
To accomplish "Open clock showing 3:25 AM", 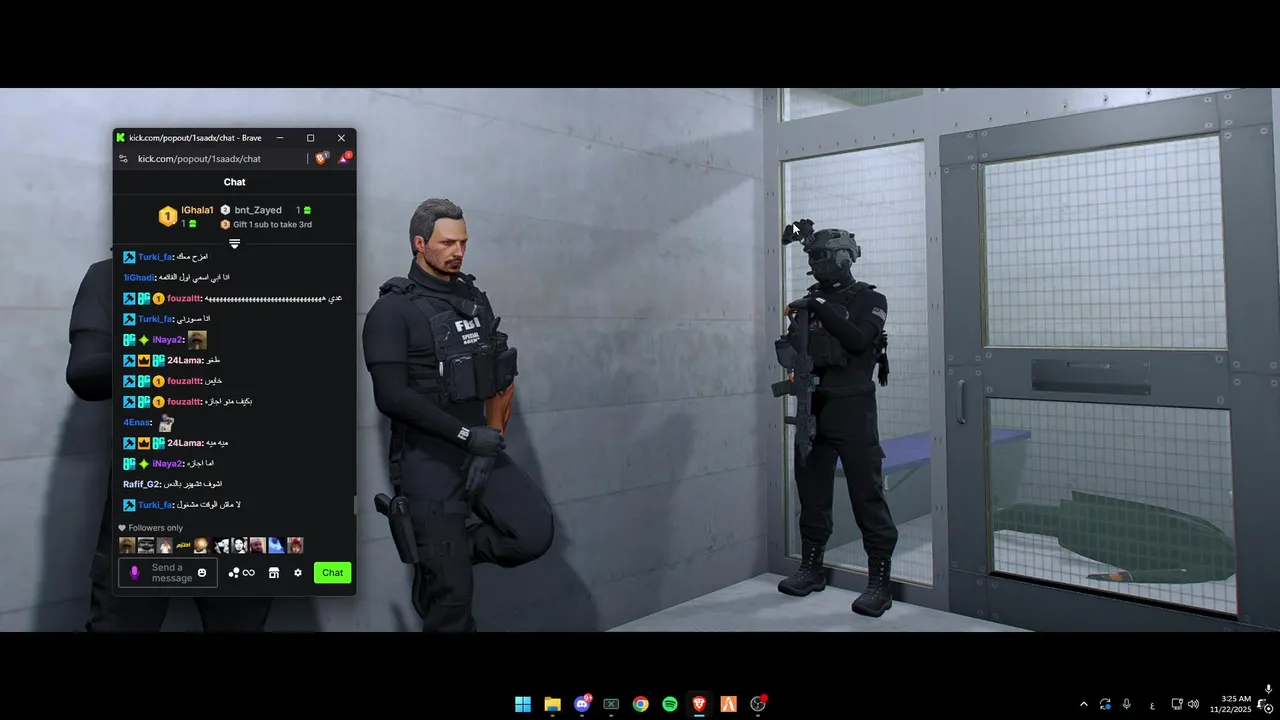I will click(x=1232, y=704).
